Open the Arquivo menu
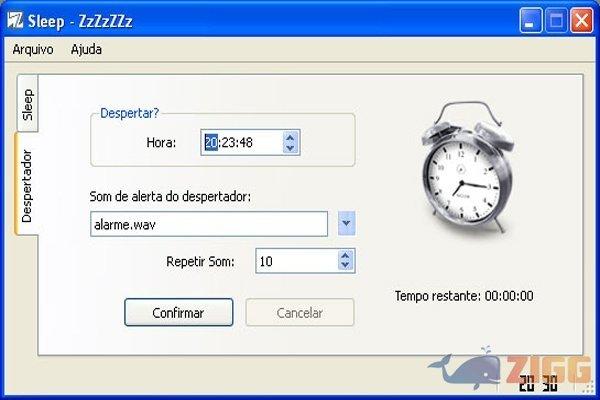 tap(33, 49)
